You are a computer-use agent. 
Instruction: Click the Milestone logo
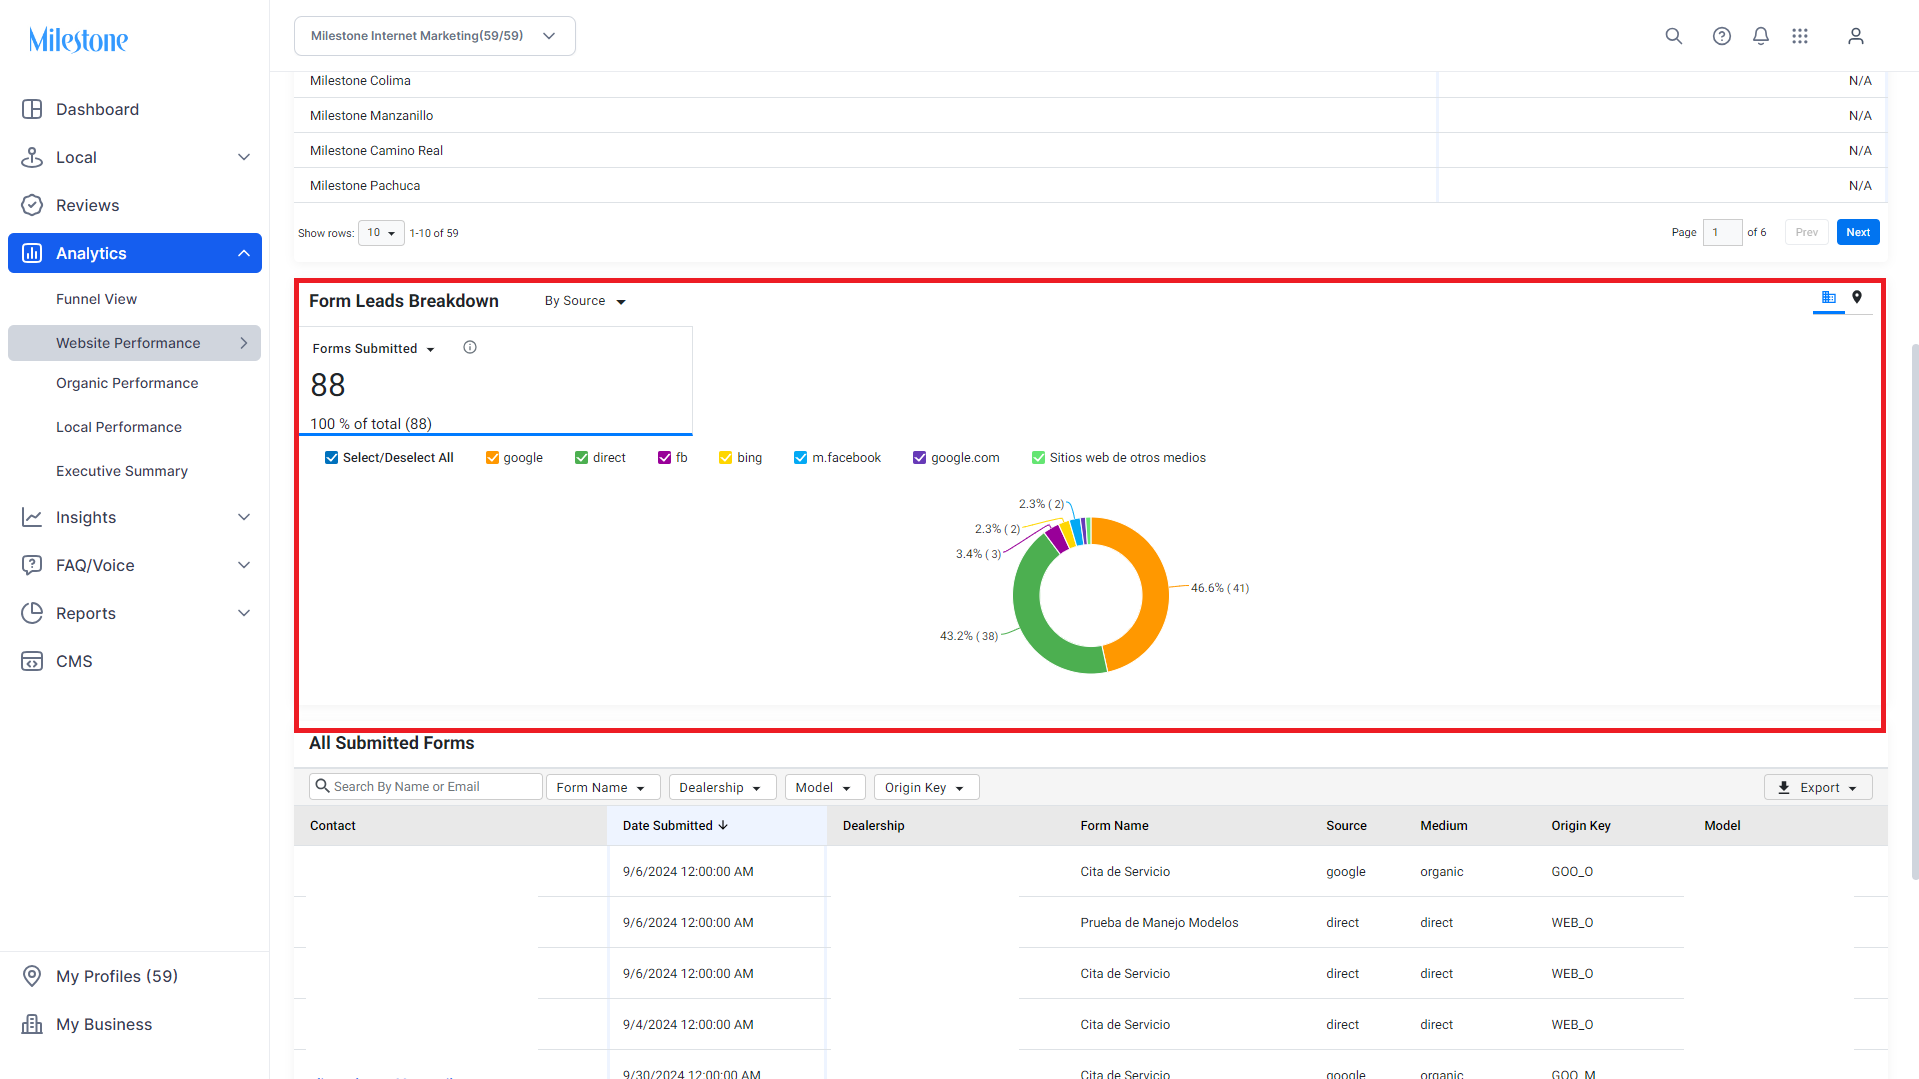(78, 40)
